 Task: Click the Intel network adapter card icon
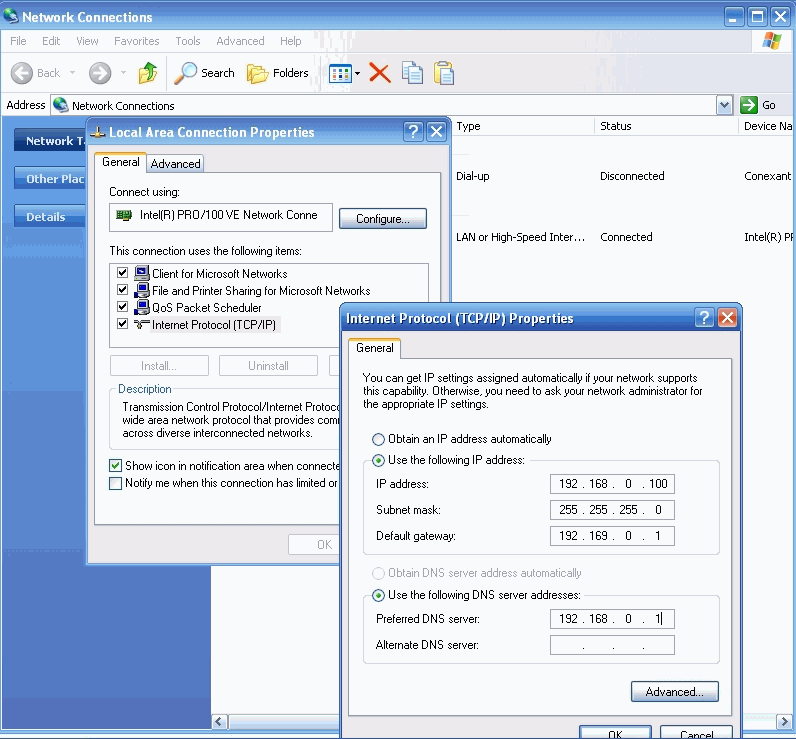tap(124, 215)
